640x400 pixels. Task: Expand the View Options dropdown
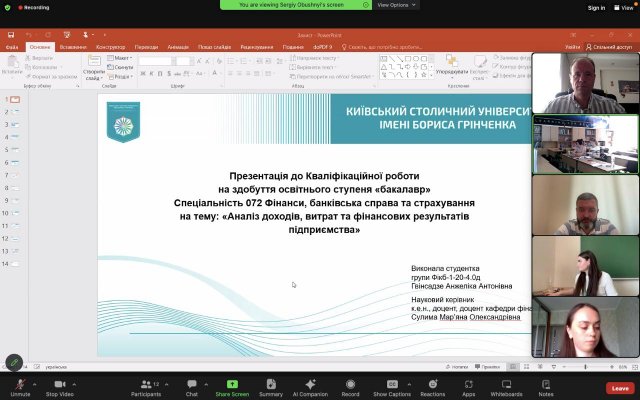click(x=396, y=5)
